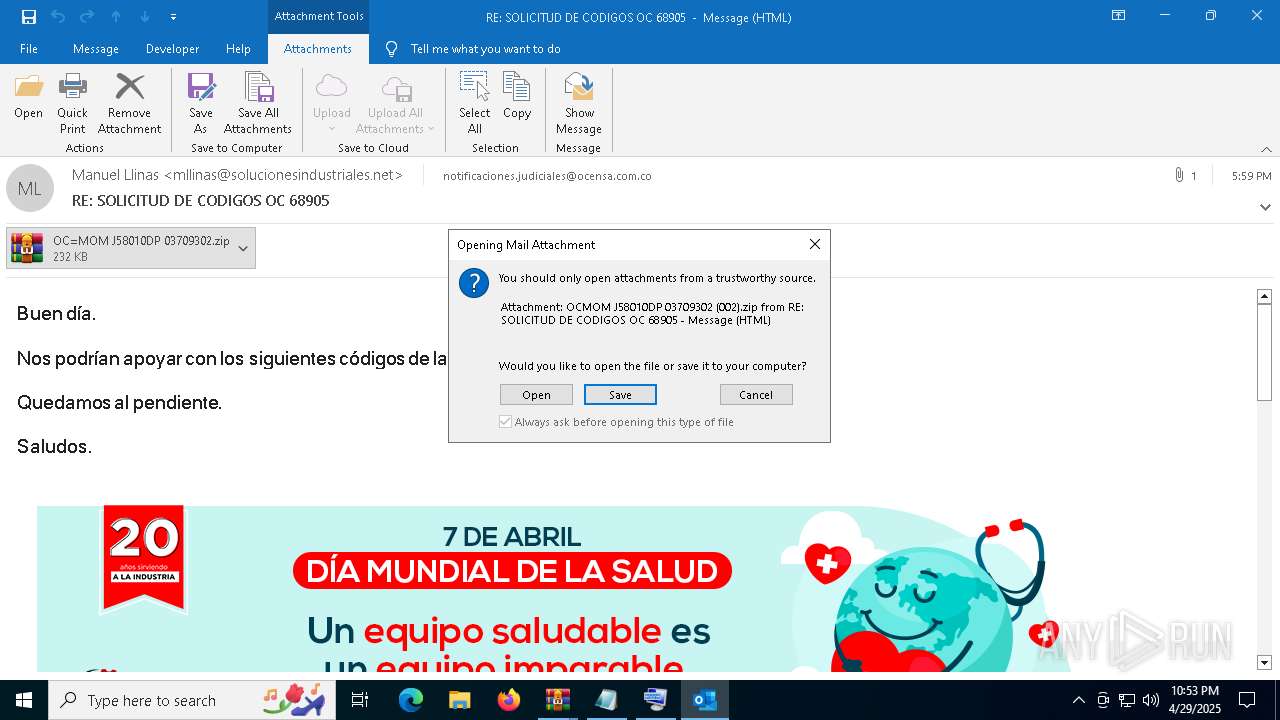
Task: Switch to the Message tab
Action: click(96, 48)
